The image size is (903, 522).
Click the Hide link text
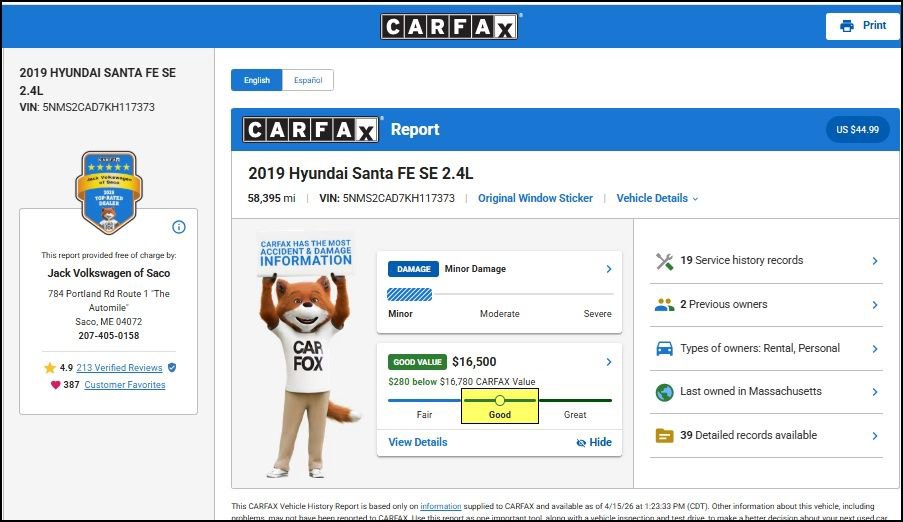[600, 442]
